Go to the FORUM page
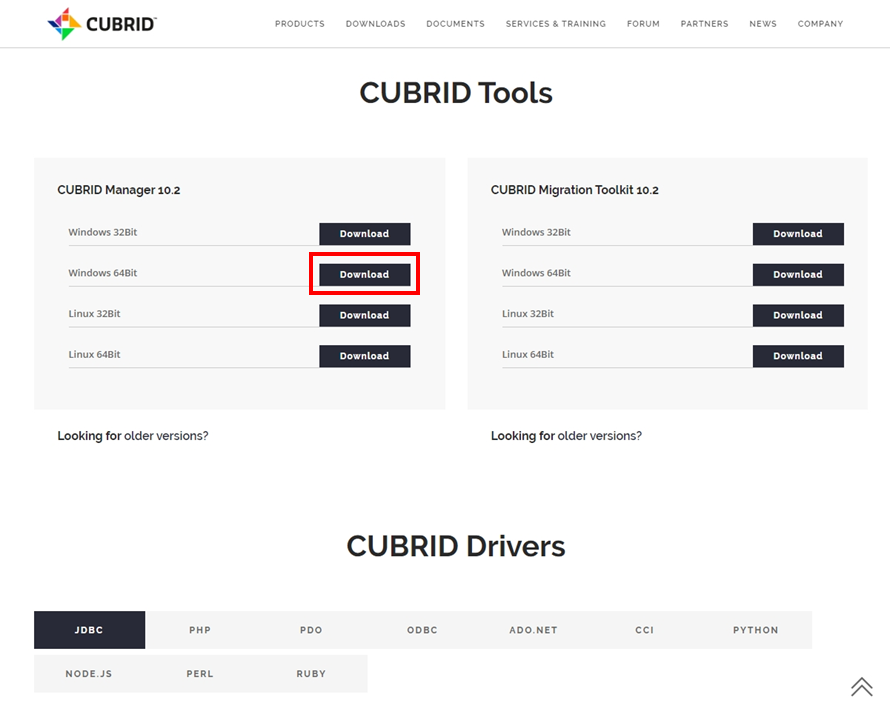 pyautogui.click(x=643, y=24)
